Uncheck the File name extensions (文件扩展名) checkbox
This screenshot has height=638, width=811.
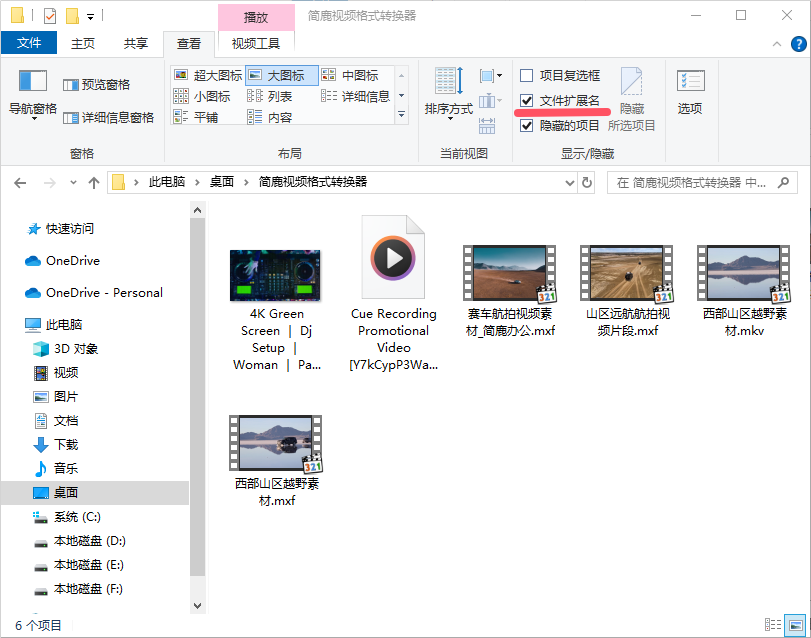click(x=527, y=100)
